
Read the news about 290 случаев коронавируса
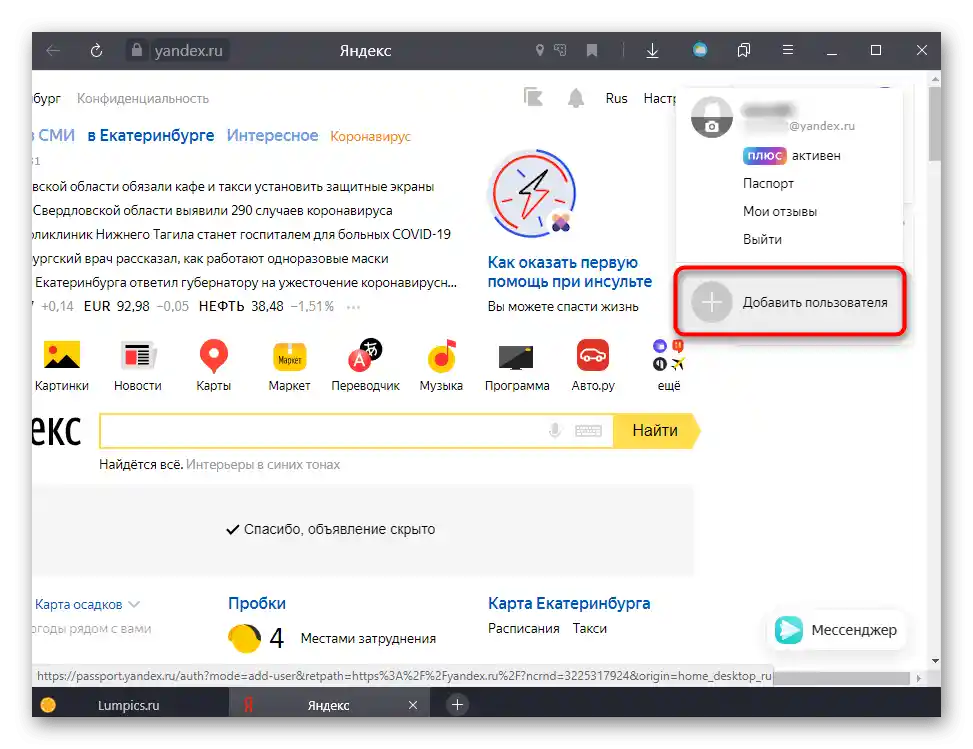pos(212,210)
